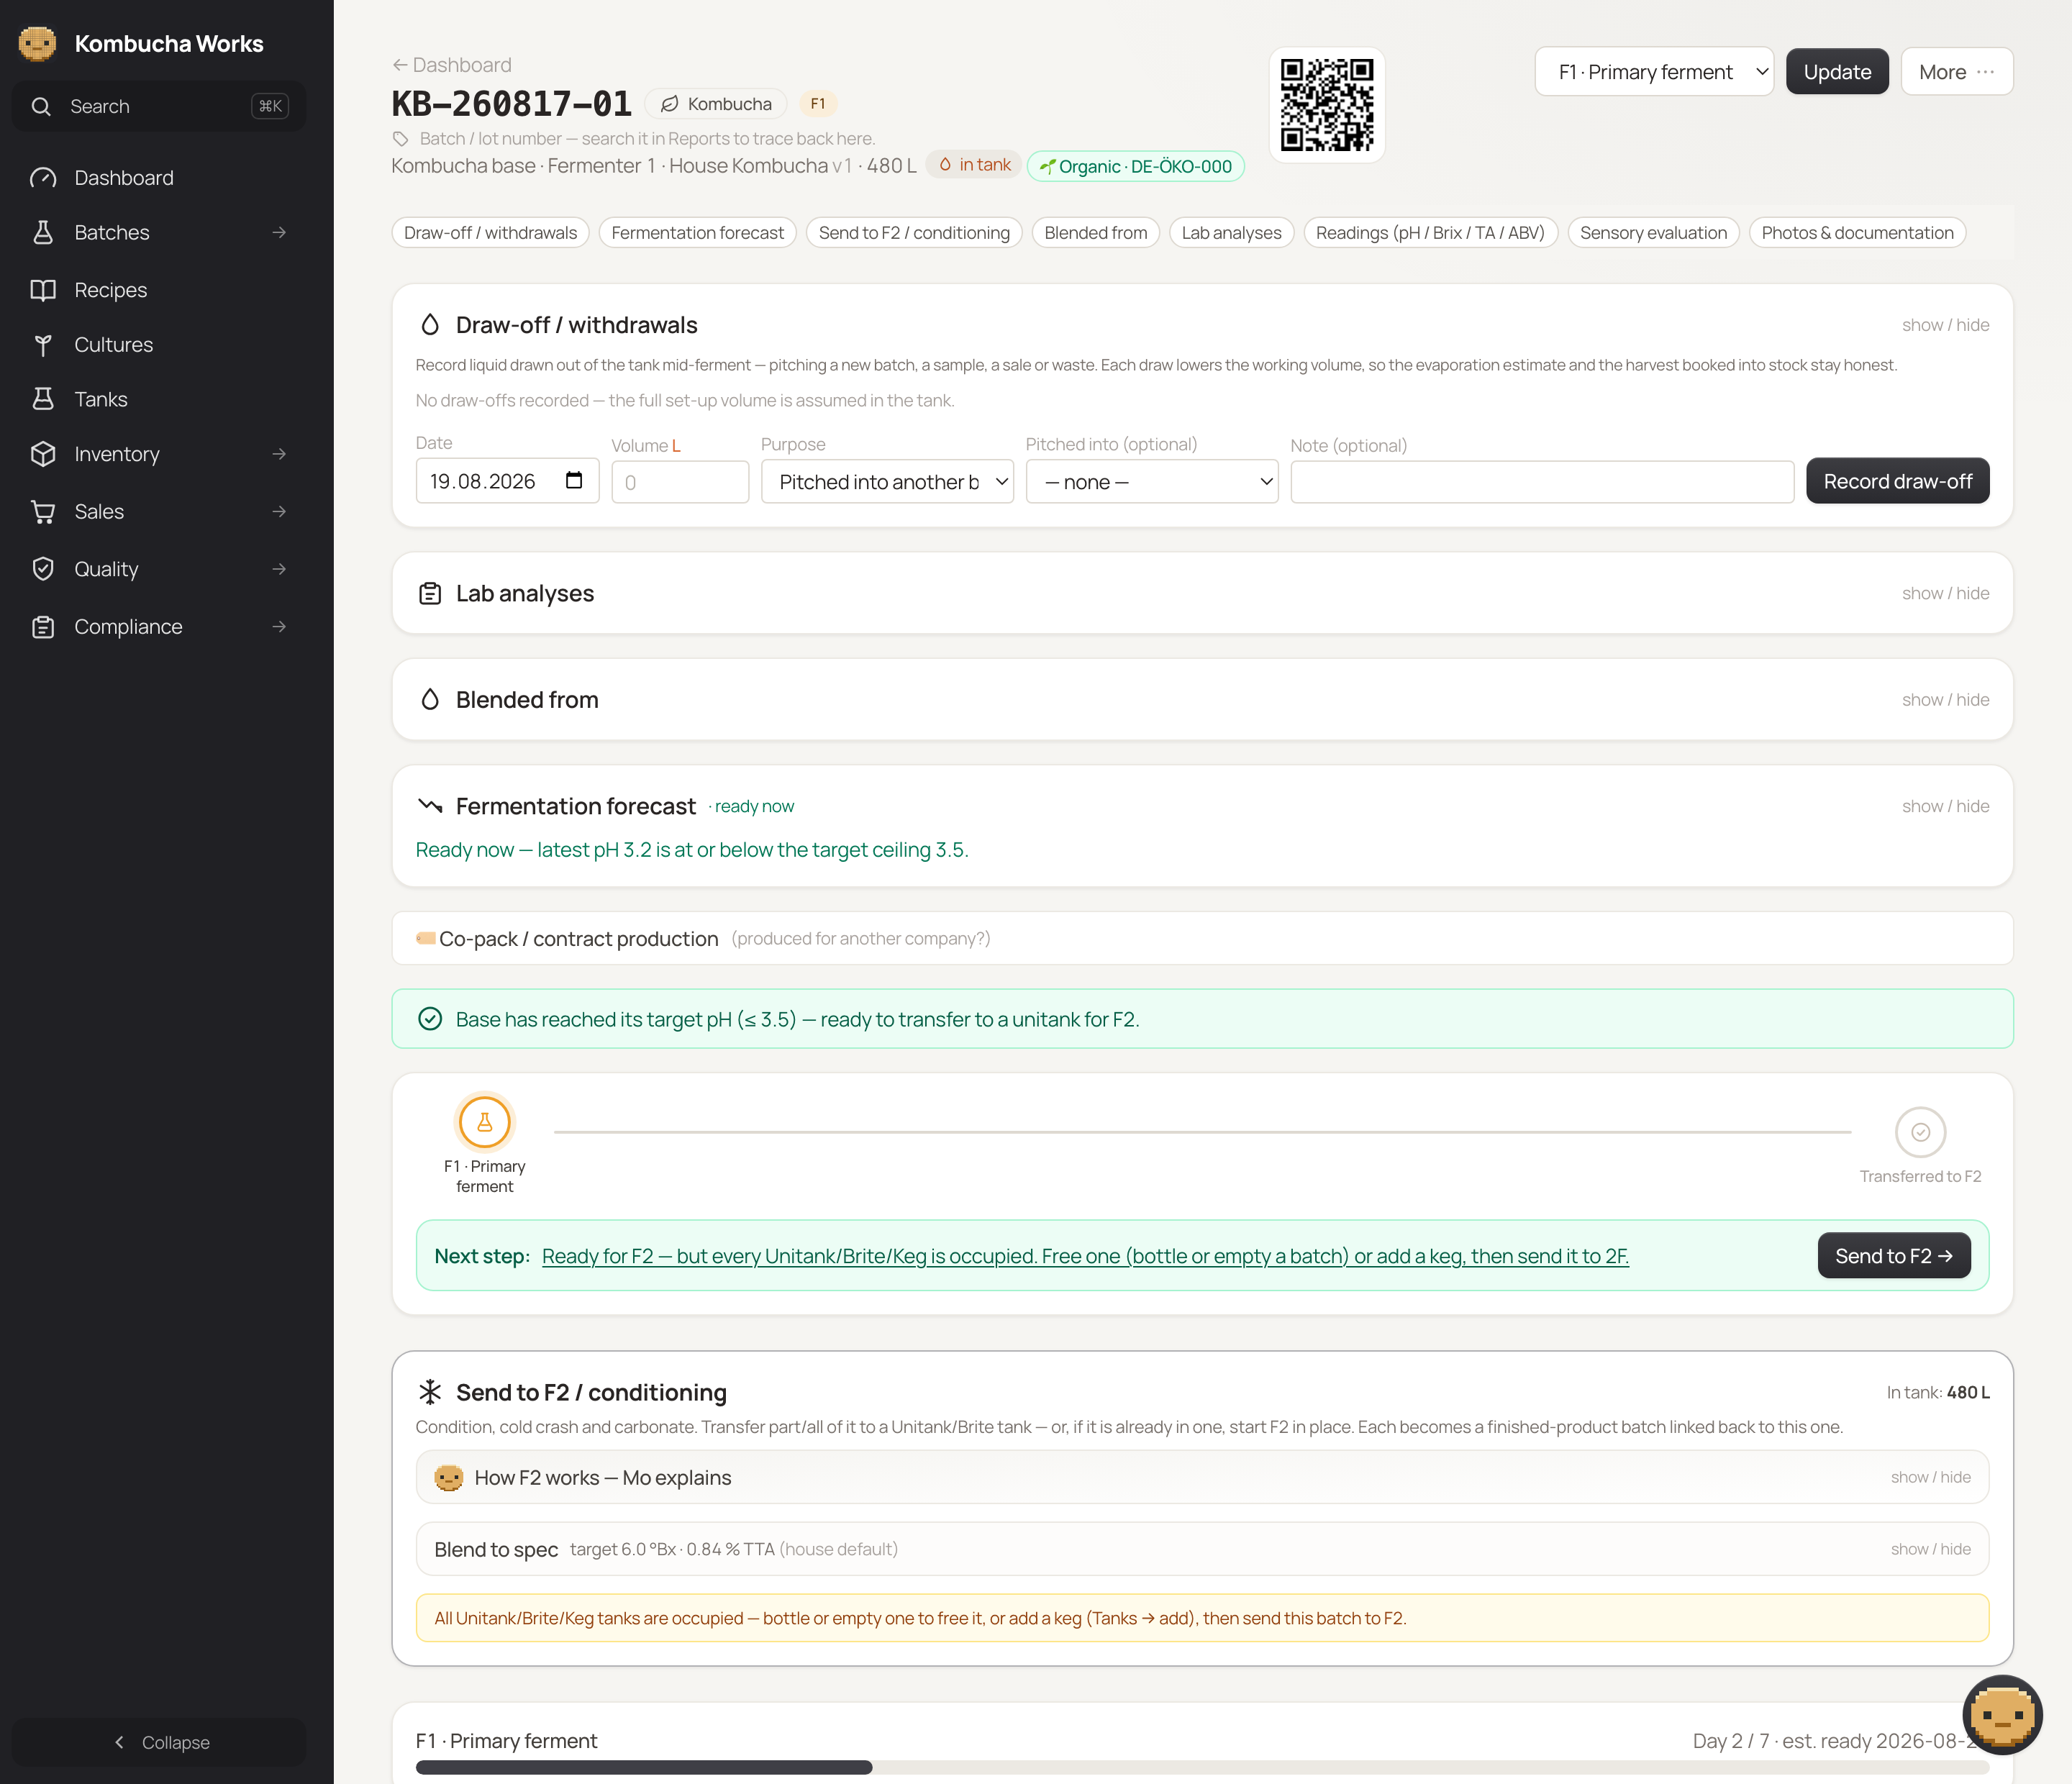Screen dimensions: 2072x1784
Task: Open the More menu
Action: [1957, 72]
